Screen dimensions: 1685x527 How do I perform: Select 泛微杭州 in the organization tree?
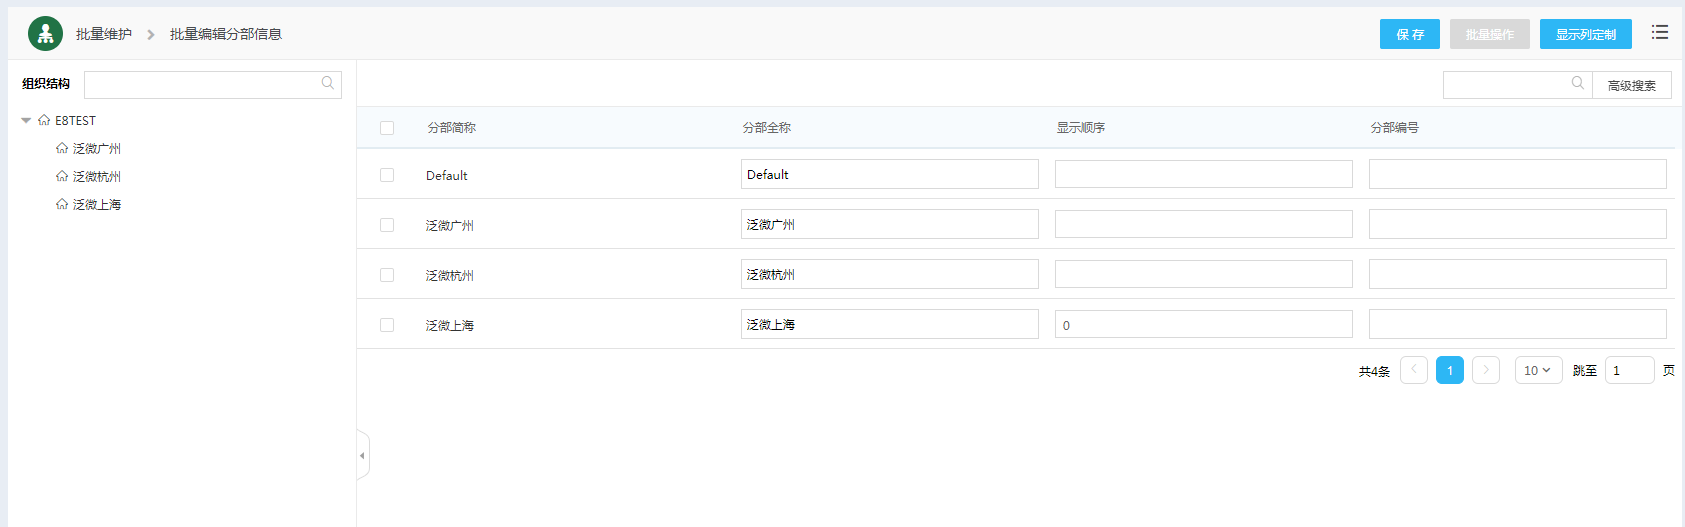point(96,176)
